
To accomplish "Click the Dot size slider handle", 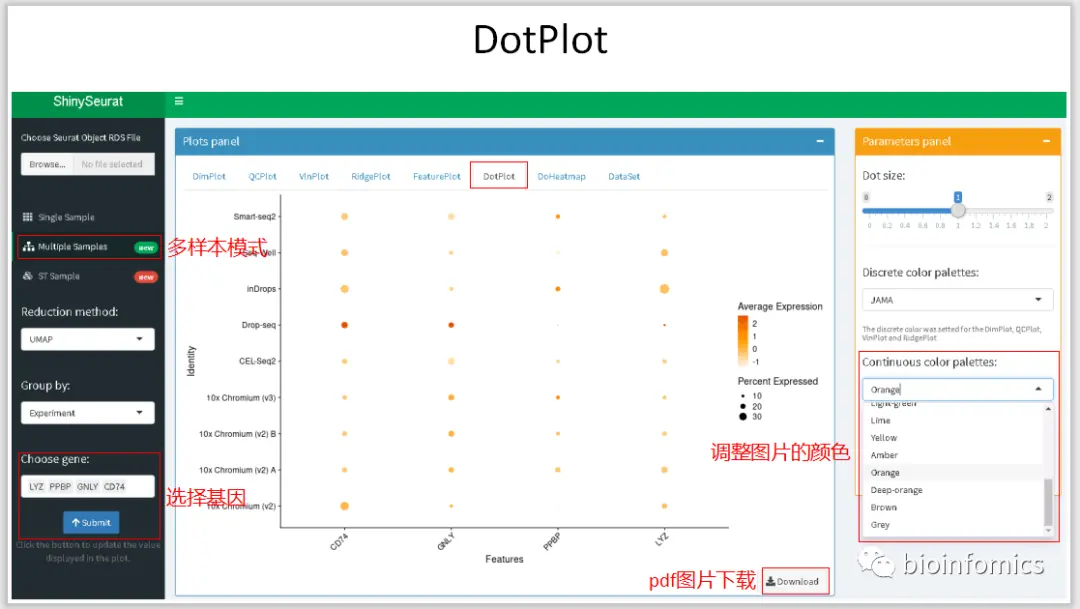I will (x=958, y=211).
